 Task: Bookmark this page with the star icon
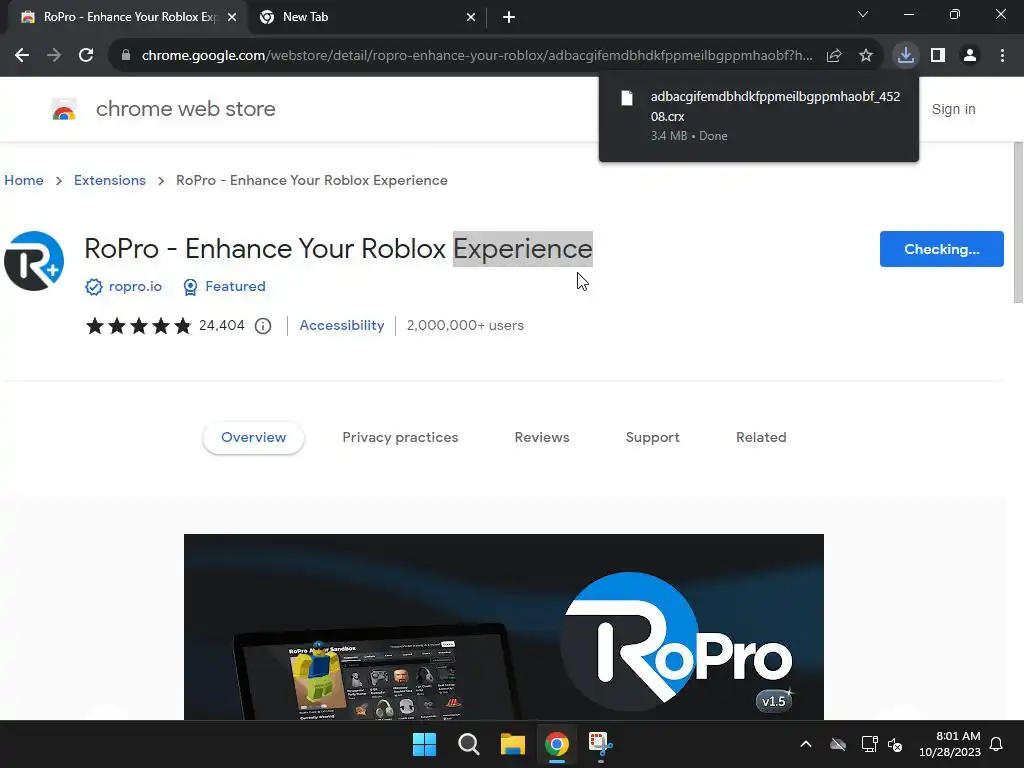pos(866,56)
